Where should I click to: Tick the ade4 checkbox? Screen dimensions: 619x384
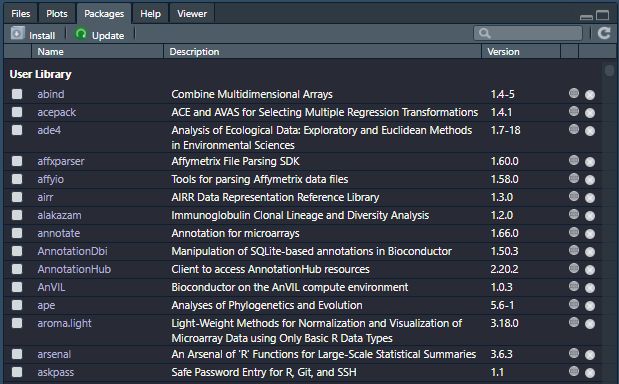click(x=17, y=130)
